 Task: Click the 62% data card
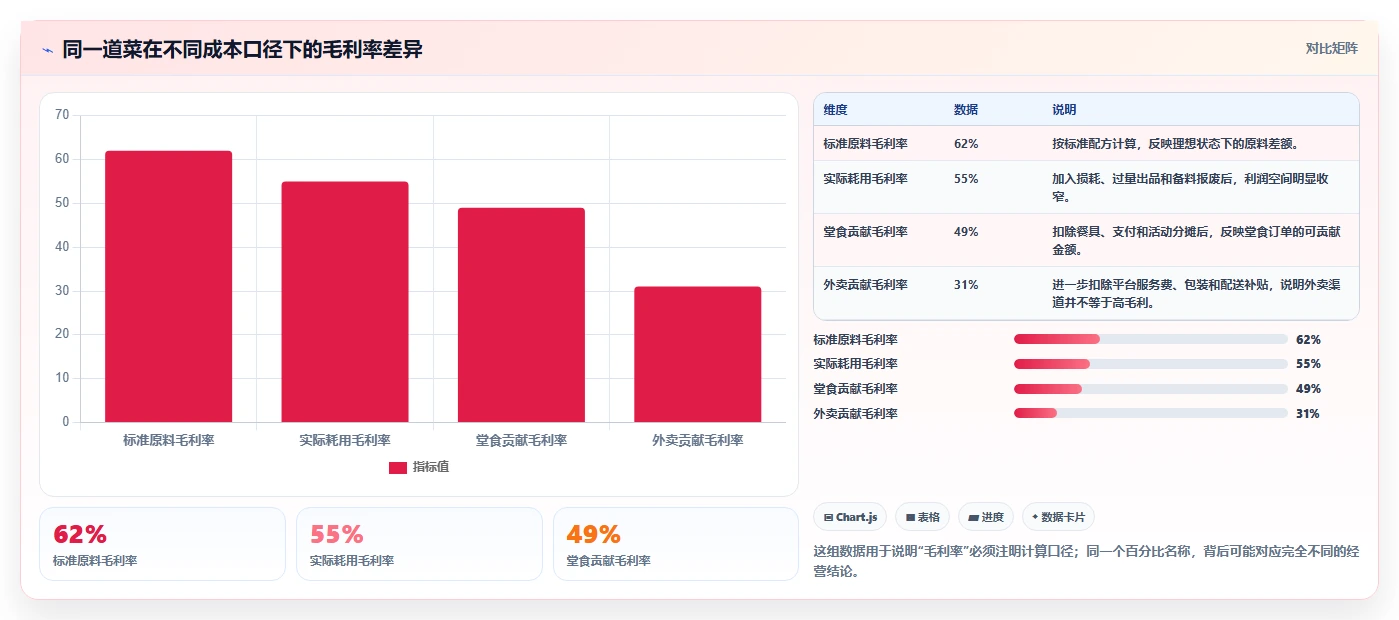click(x=162, y=544)
